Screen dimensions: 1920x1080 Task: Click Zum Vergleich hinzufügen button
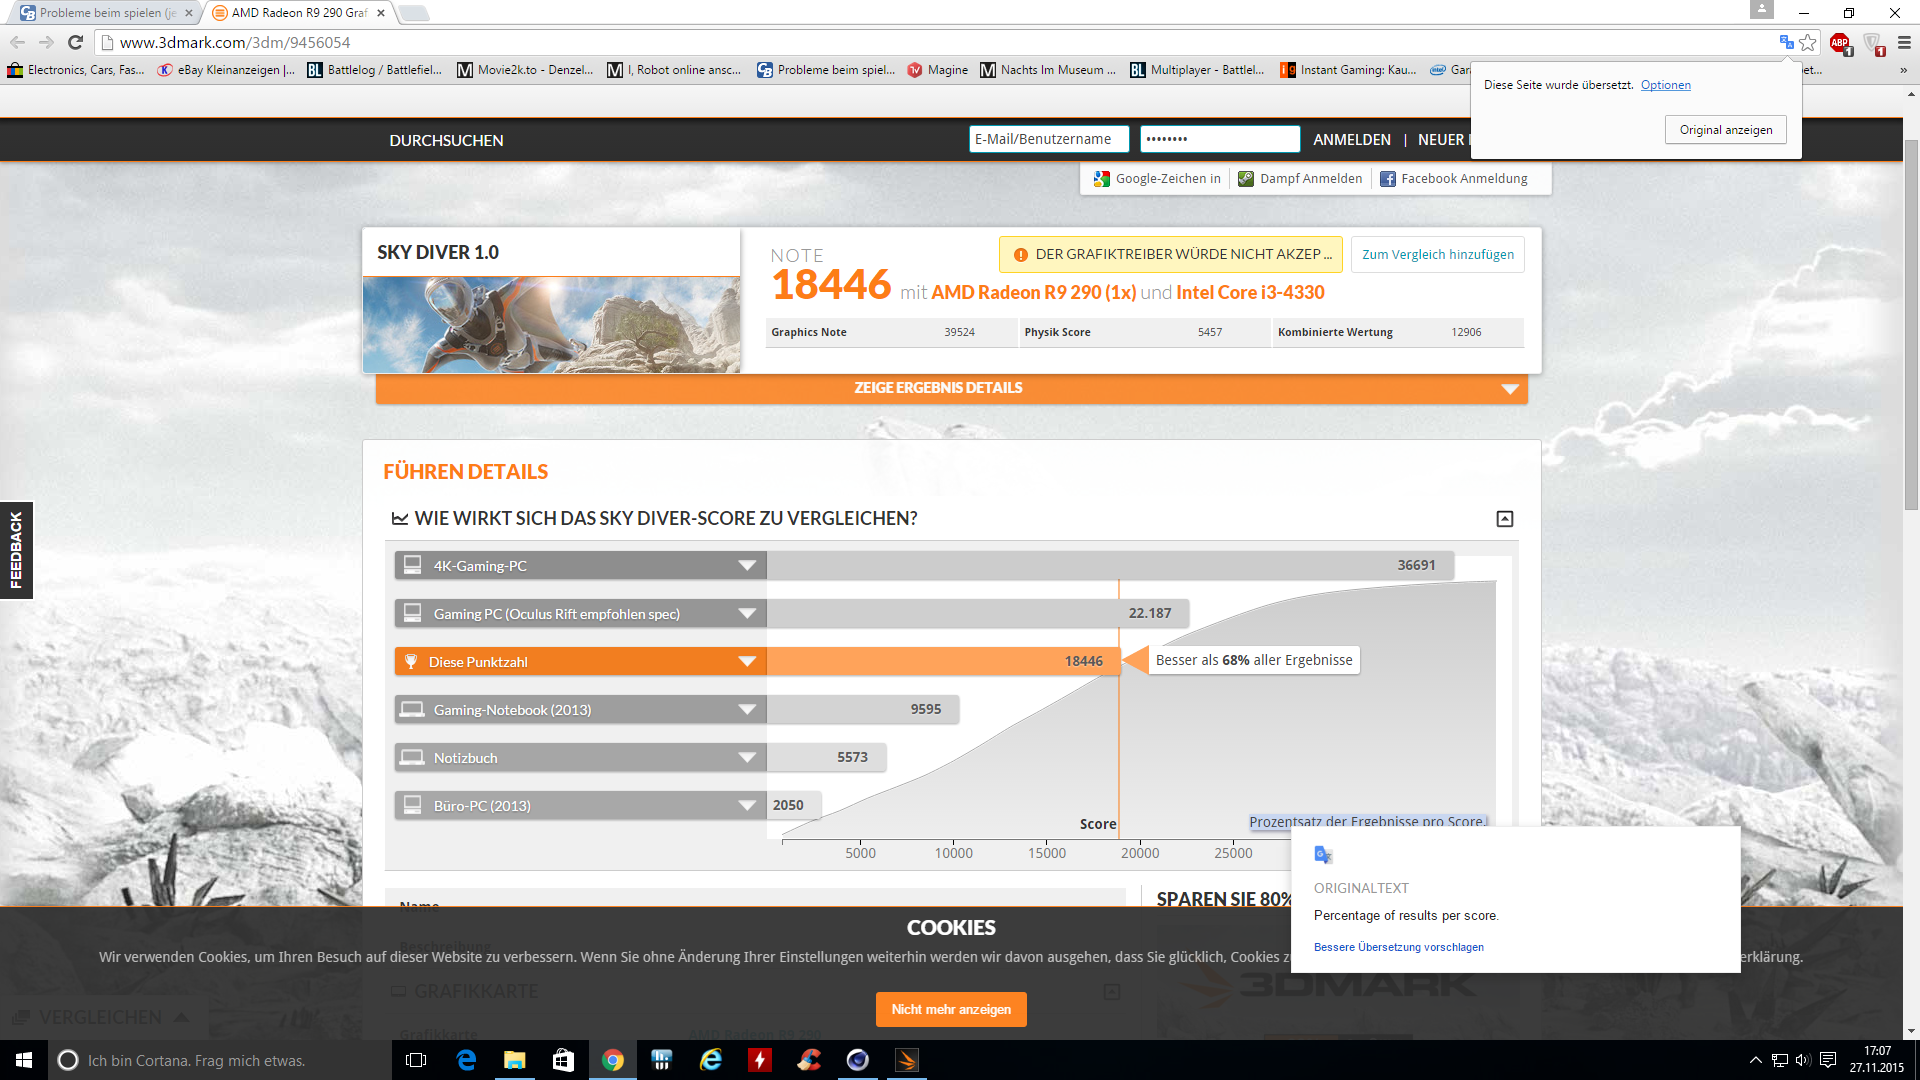click(x=1437, y=254)
